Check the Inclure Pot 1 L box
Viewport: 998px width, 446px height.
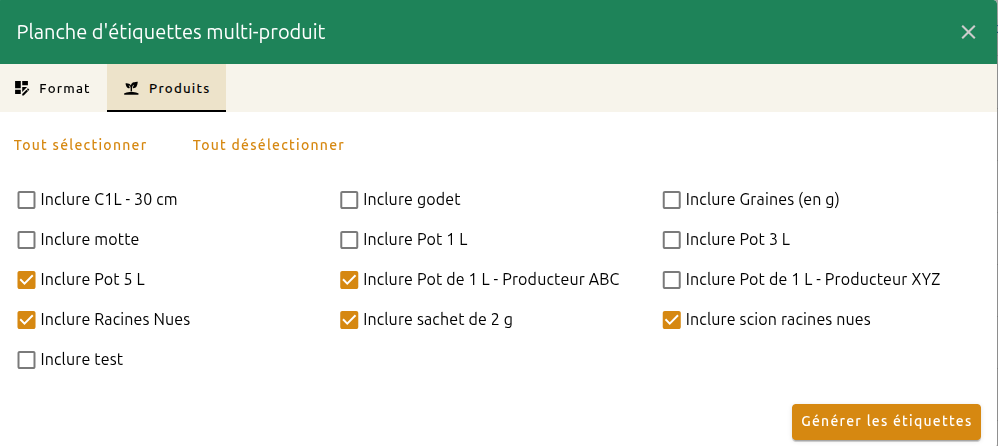click(x=349, y=240)
